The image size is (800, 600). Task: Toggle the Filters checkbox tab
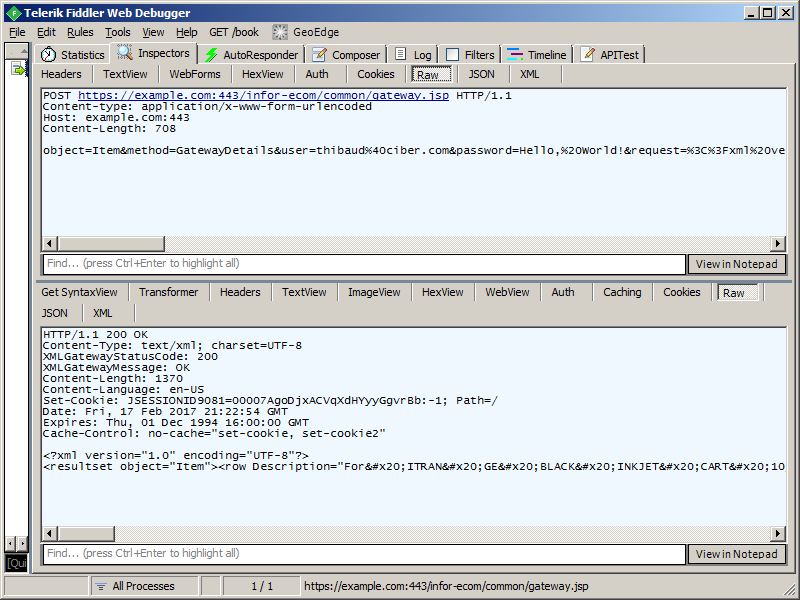click(x=470, y=55)
